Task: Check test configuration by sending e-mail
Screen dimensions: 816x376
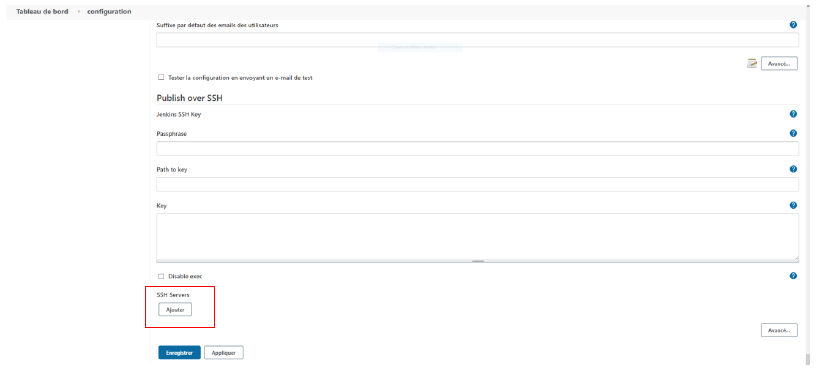Action: click(x=161, y=77)
